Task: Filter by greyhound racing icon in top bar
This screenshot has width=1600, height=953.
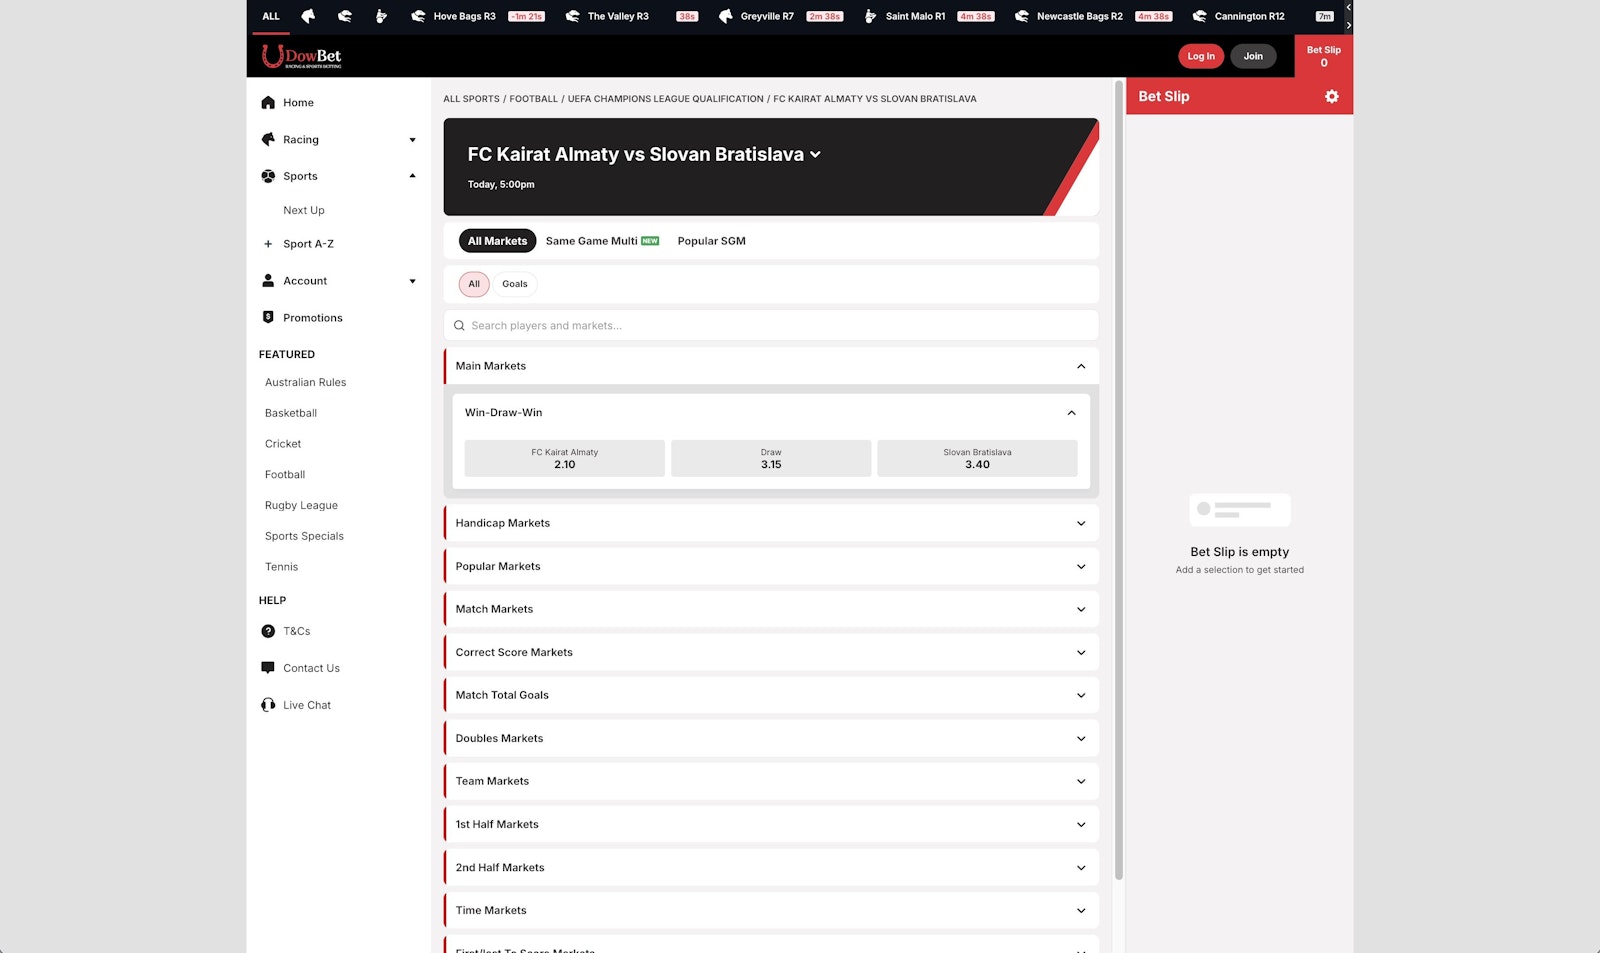Action: coord(345,16)
